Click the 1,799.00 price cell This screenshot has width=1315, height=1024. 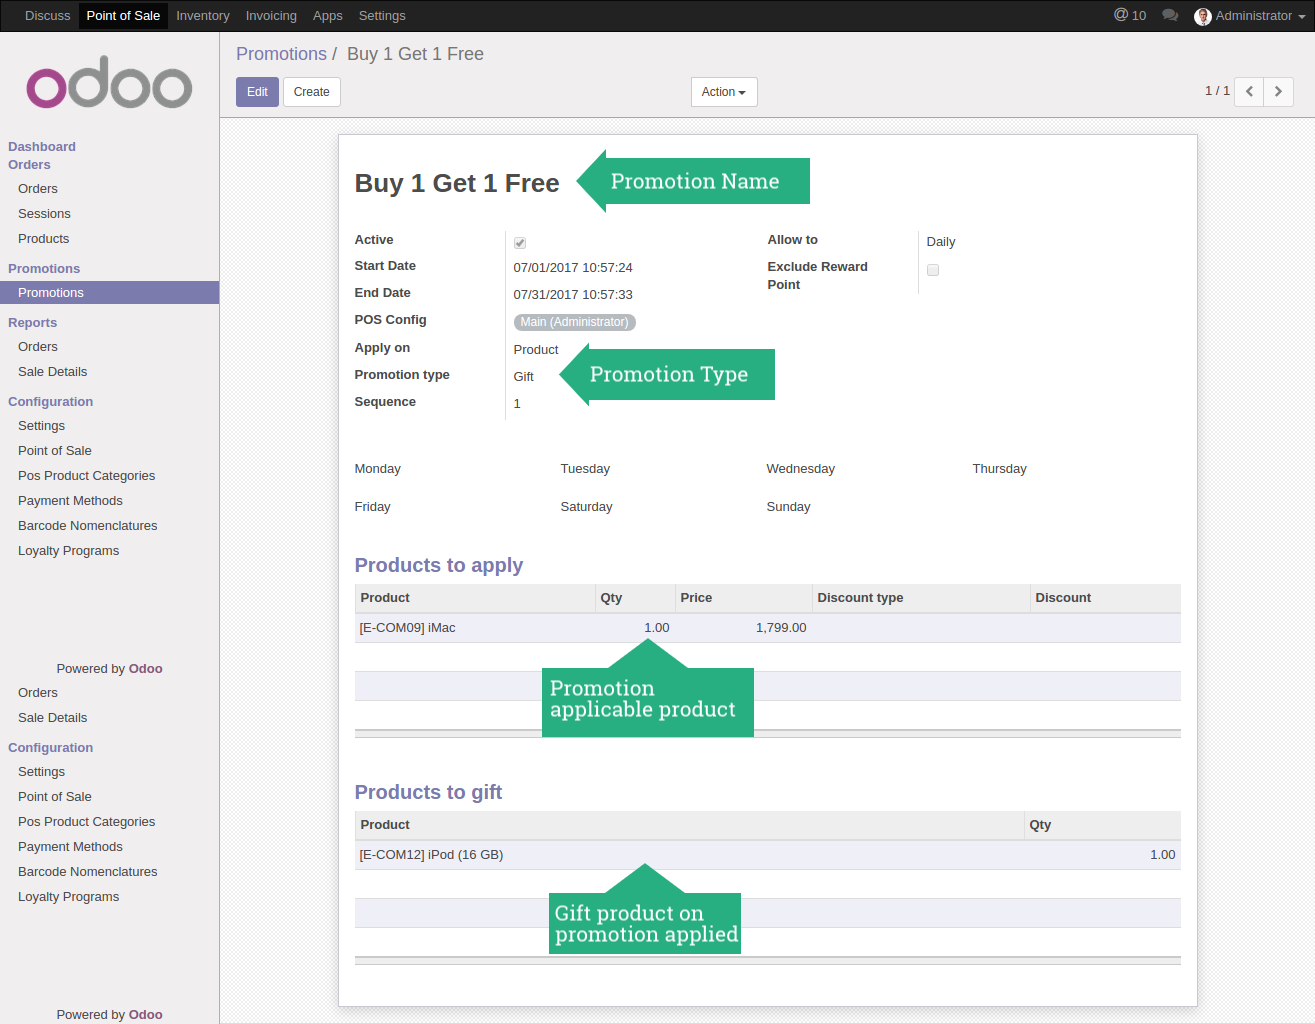(743, 628)
